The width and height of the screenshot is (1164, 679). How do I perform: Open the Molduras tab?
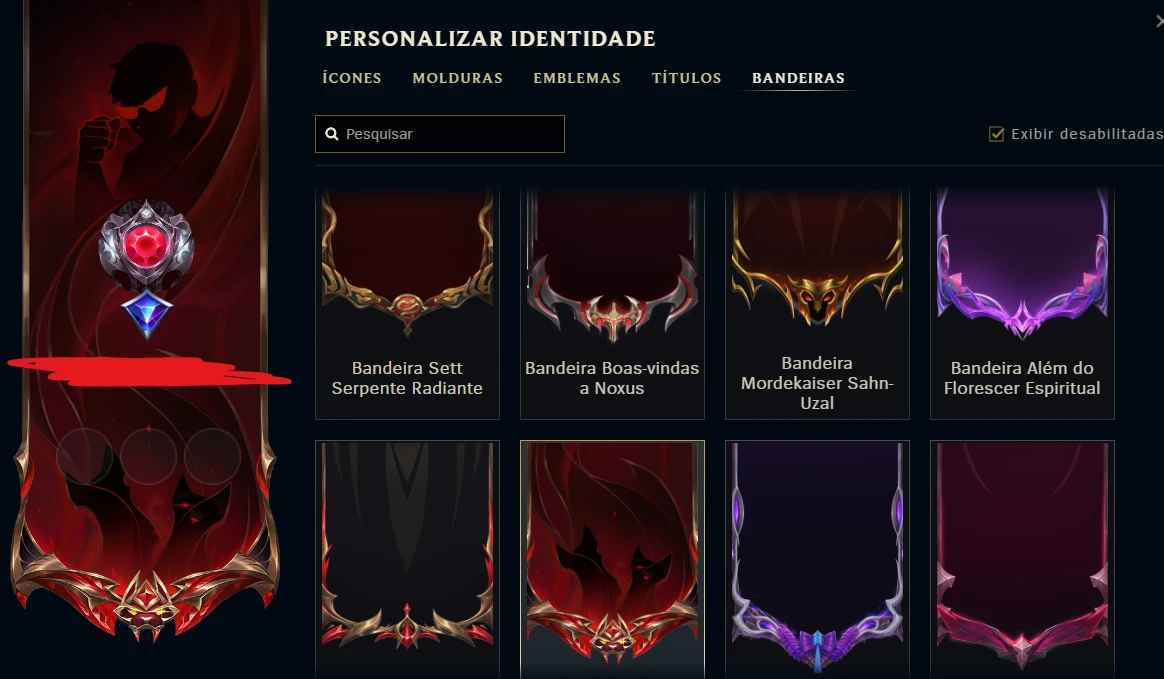click(x=457, y=78)
